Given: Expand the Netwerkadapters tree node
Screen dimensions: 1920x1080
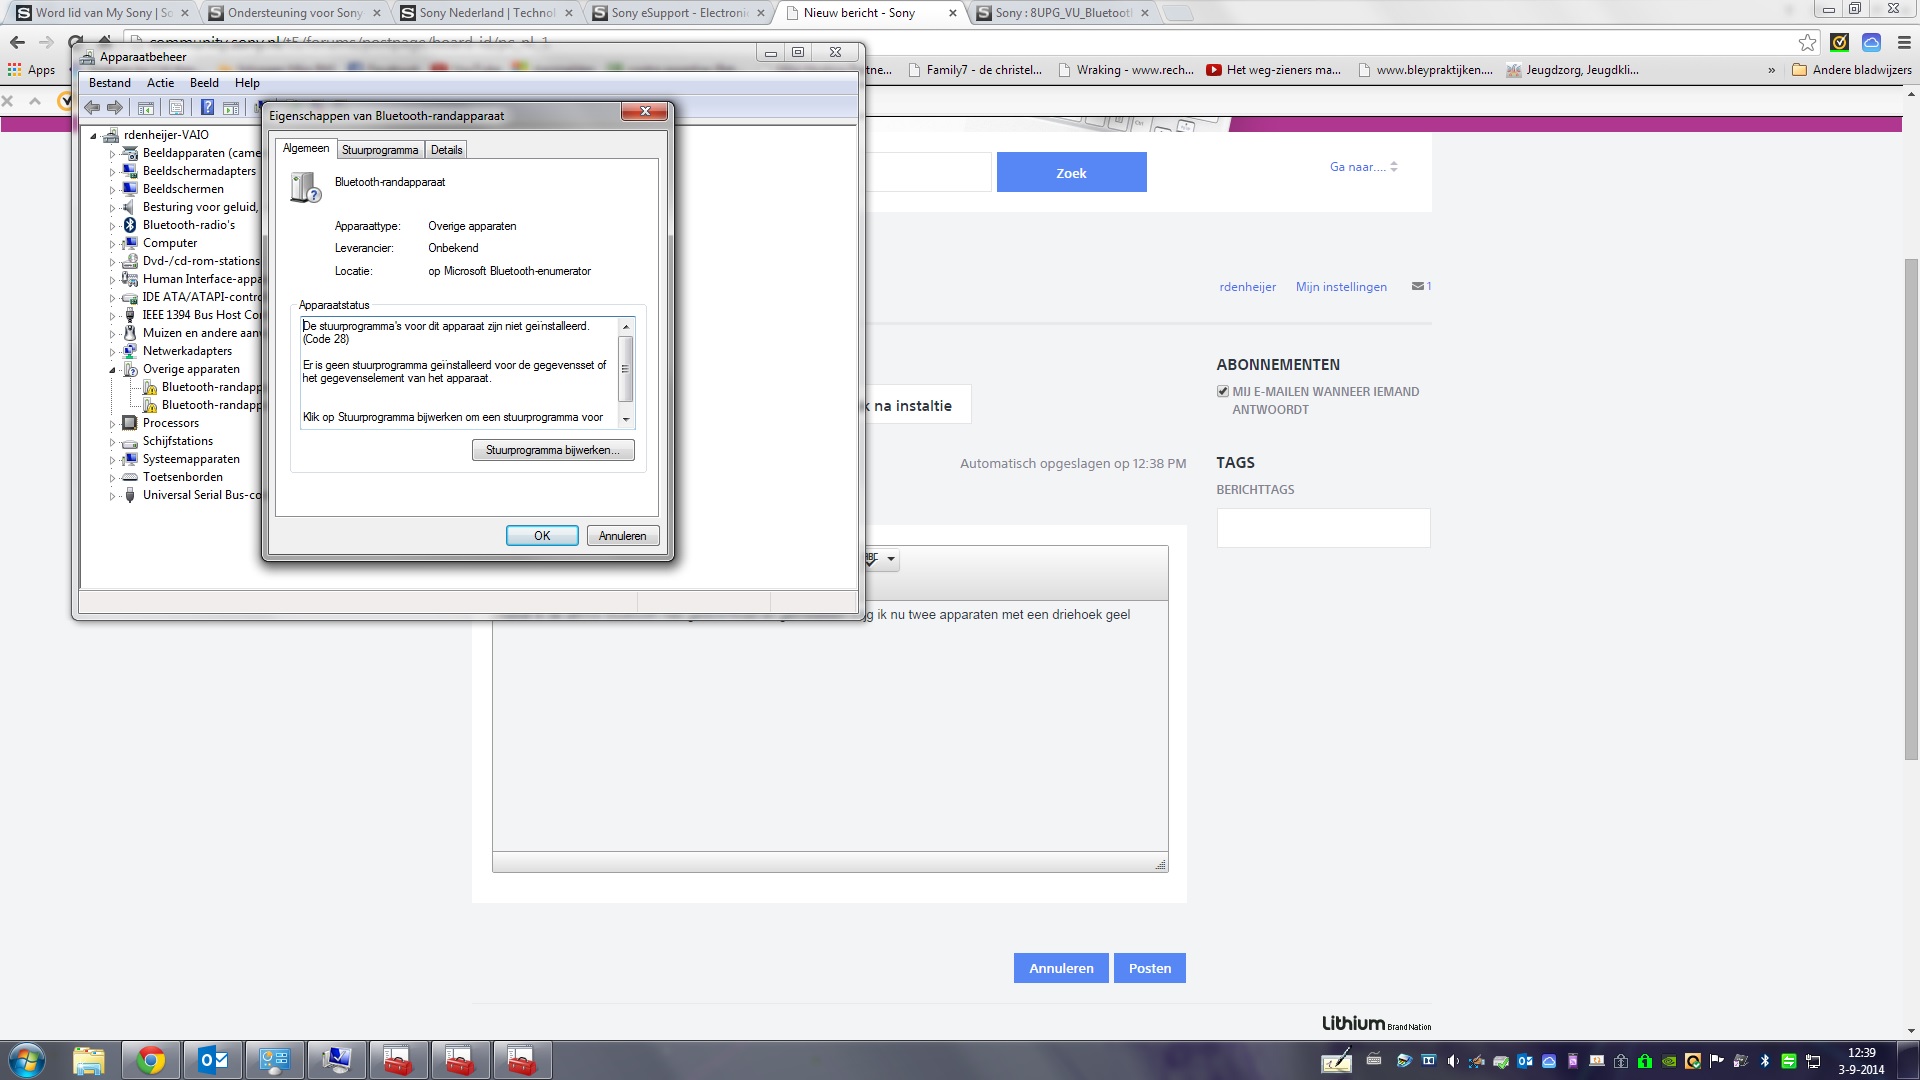Looking at the screenshot, I should (112, 352).
